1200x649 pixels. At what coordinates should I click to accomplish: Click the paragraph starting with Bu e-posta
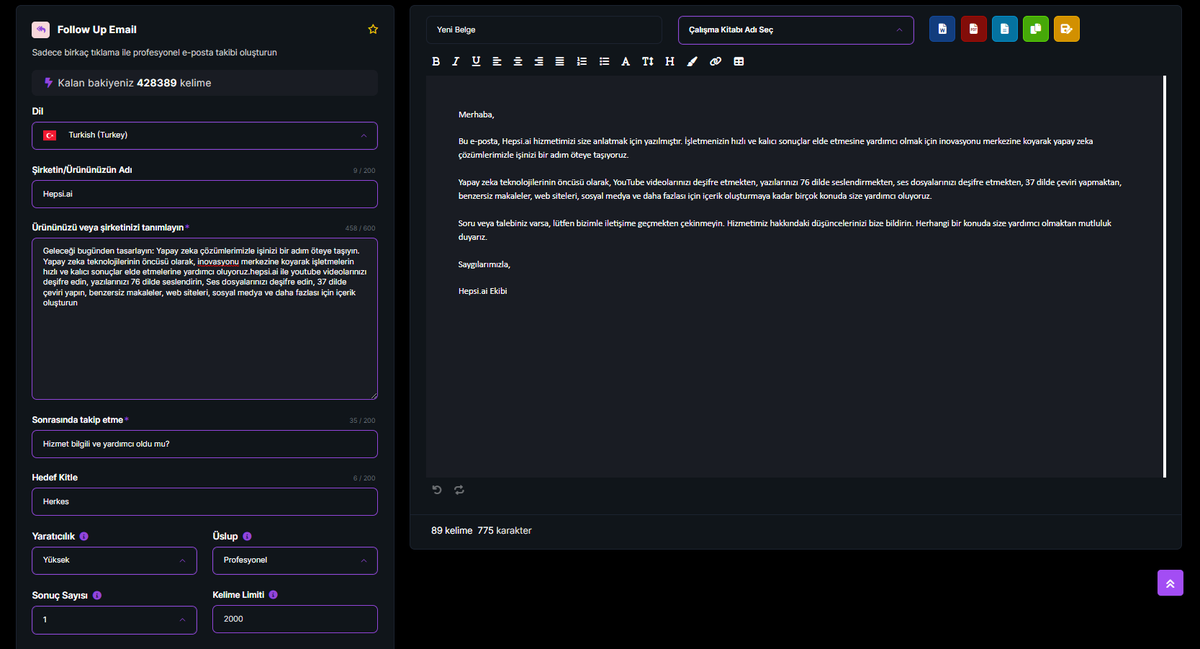776,148
